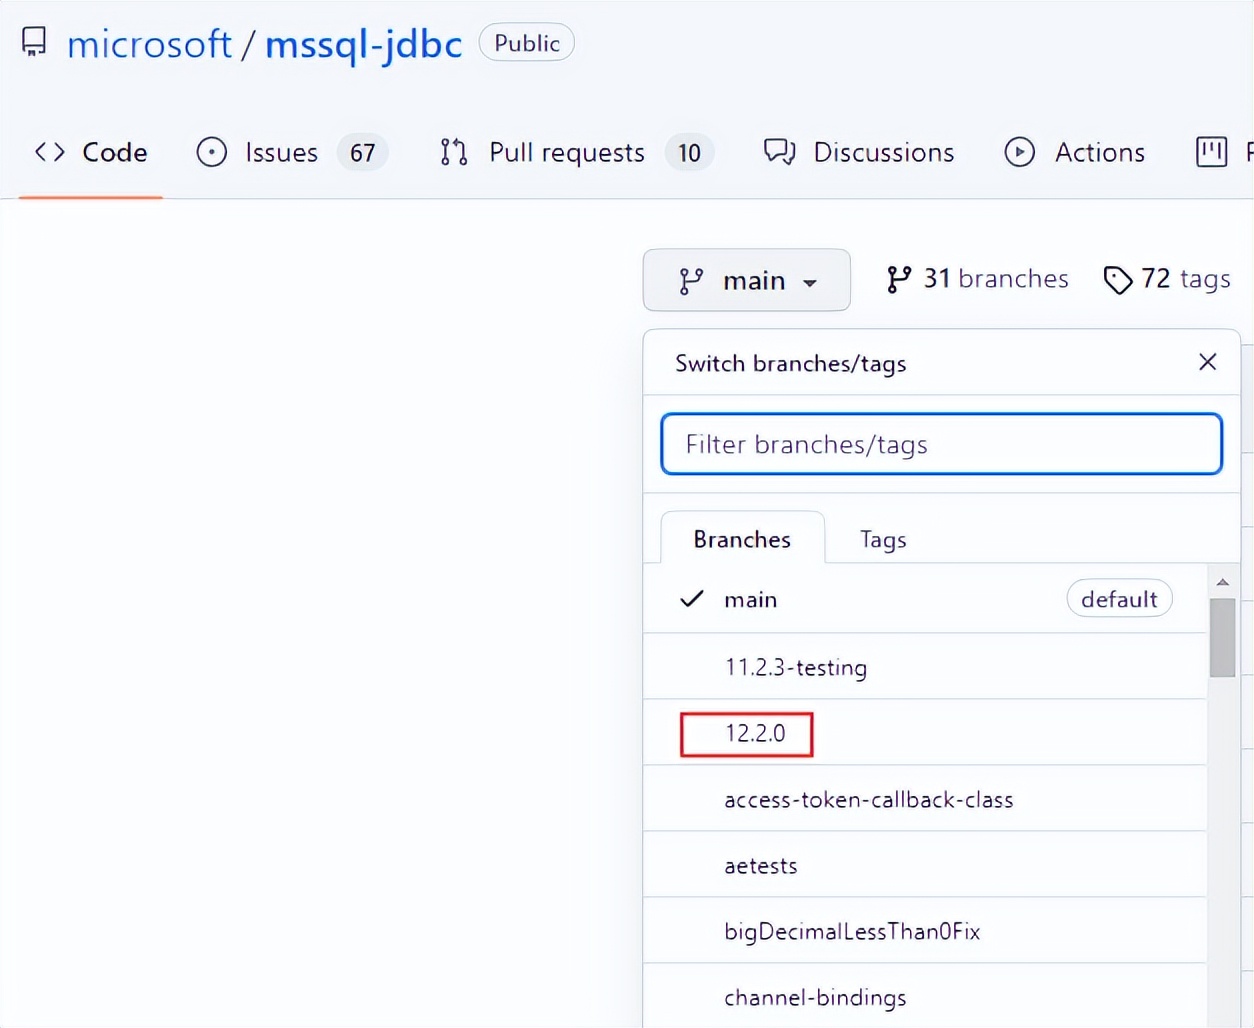Click the Discussions speech bubble icon

click(x=779, y=152)
